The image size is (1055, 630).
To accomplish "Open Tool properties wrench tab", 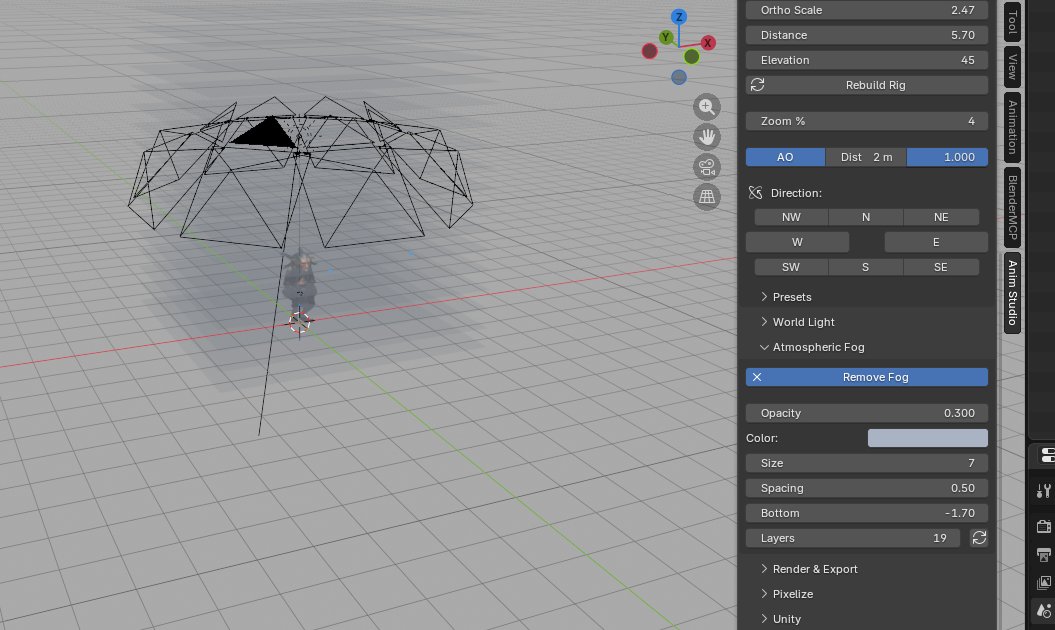I will [x=1044, y=491].
